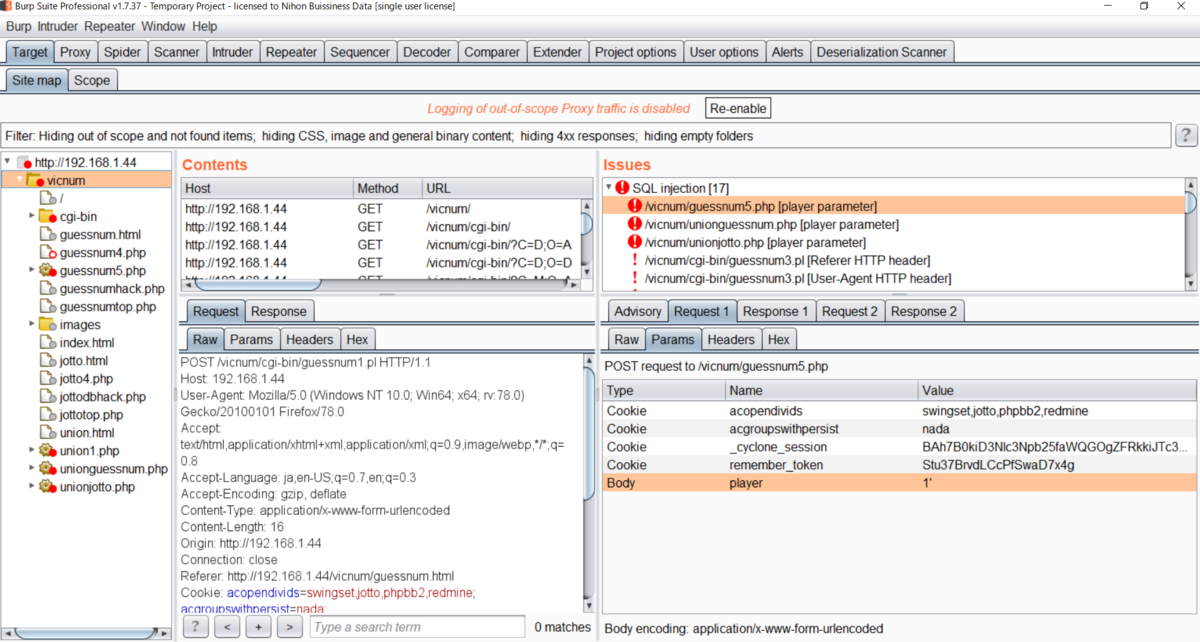This screenshot has height=642, width=1200.
Task: Open the Intruder menu
Action: 58,26
